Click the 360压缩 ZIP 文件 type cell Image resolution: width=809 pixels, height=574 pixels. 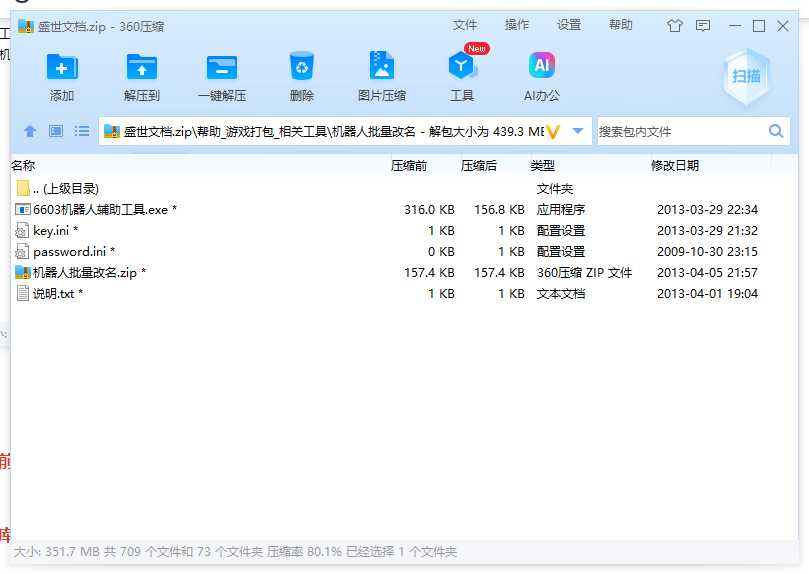[585, 272]
